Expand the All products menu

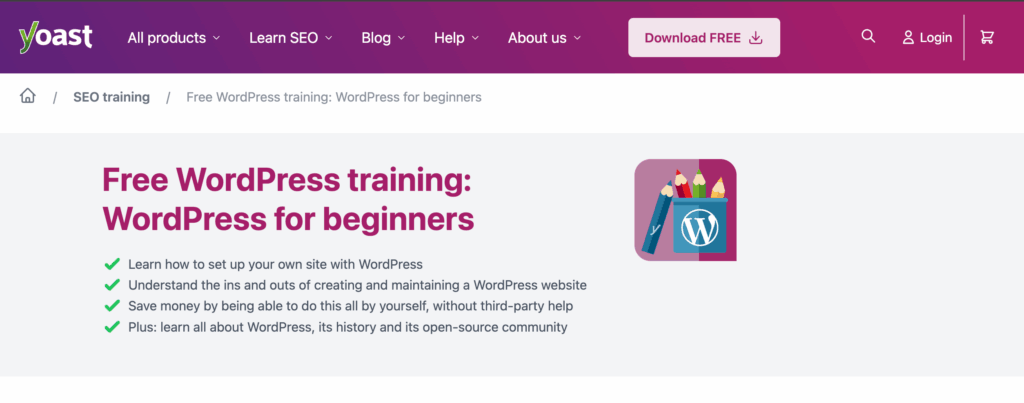(174, 38)
